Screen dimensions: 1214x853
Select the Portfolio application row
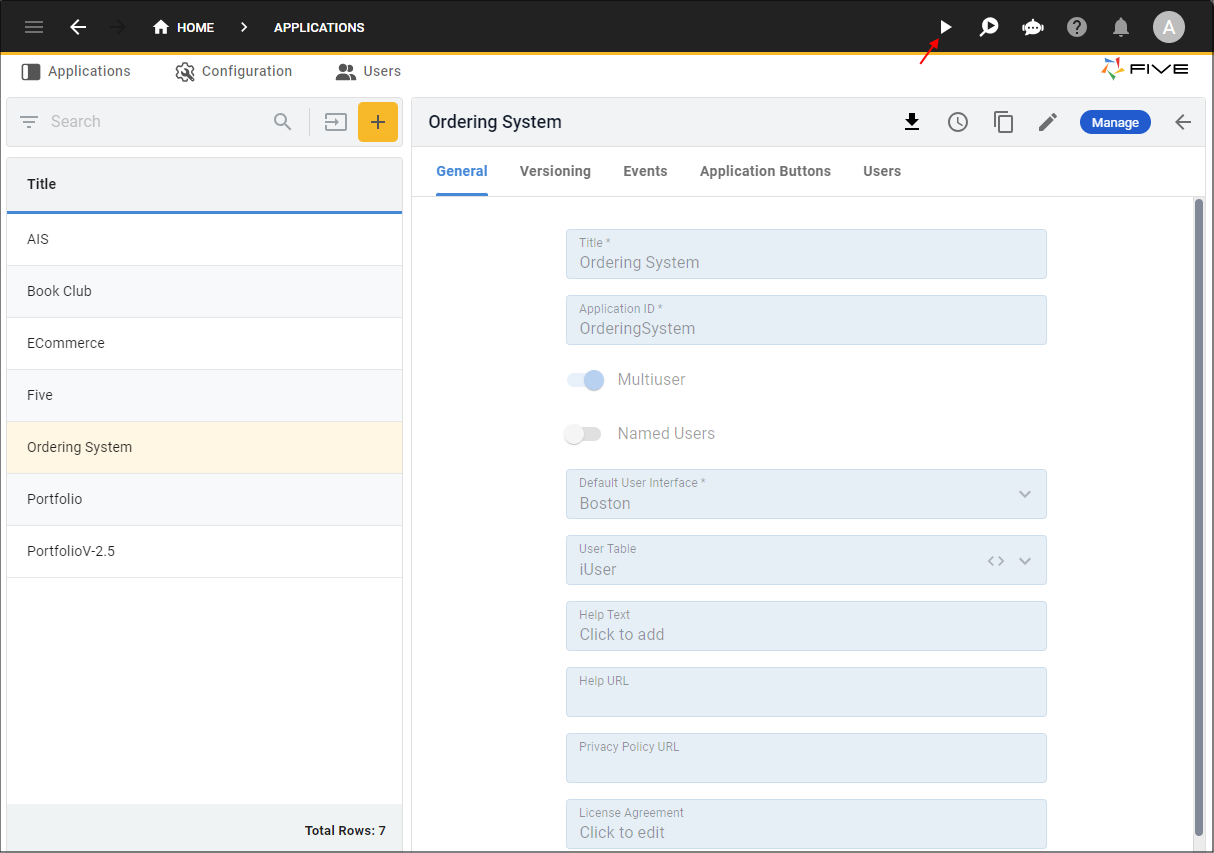[x=204, y=500]
